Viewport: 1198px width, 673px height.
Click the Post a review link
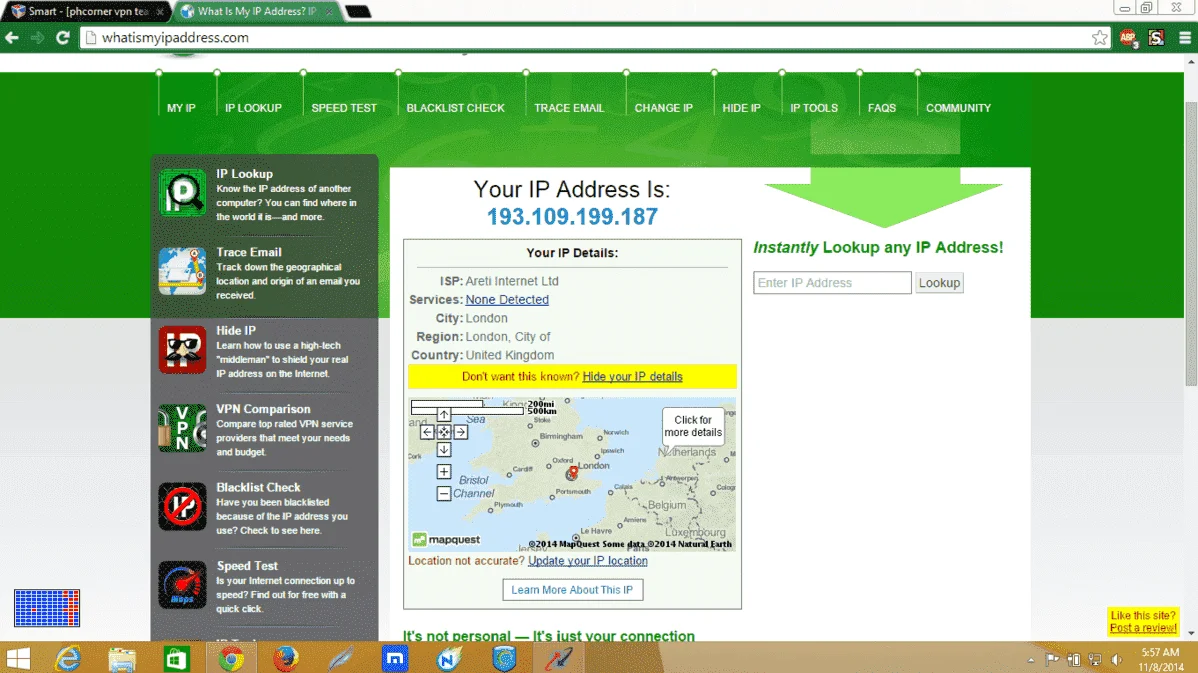1143,628
